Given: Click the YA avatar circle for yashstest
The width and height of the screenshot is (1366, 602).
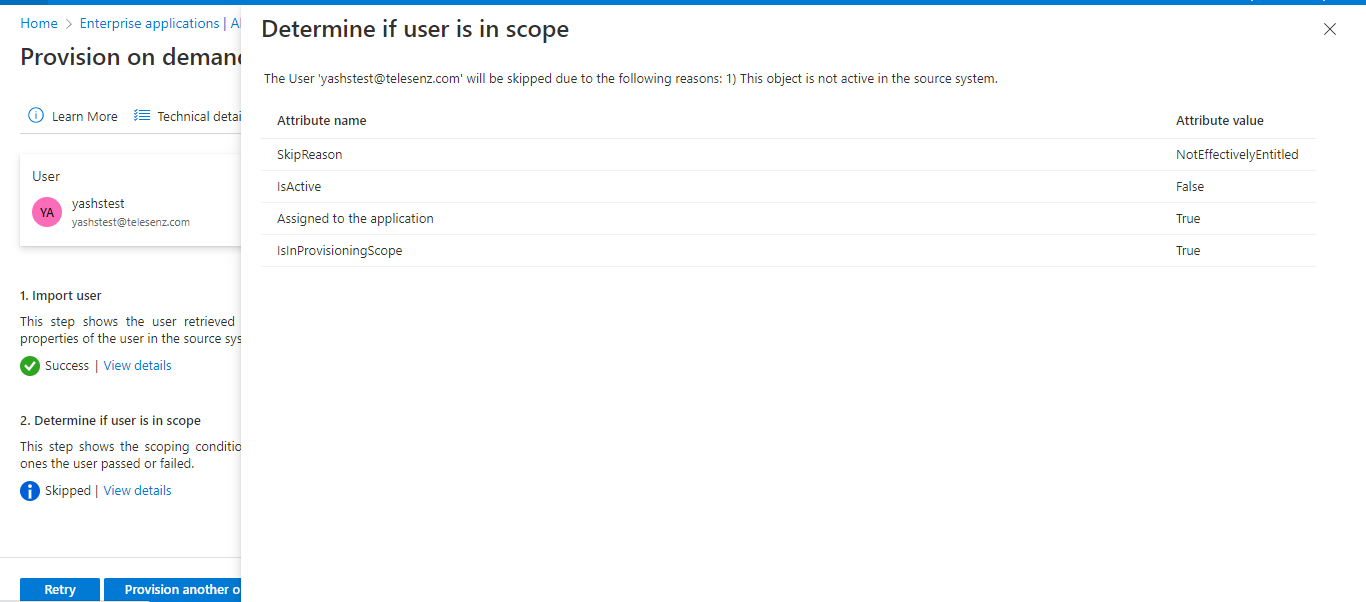Looking at the screenshot, I should point(47,212).
